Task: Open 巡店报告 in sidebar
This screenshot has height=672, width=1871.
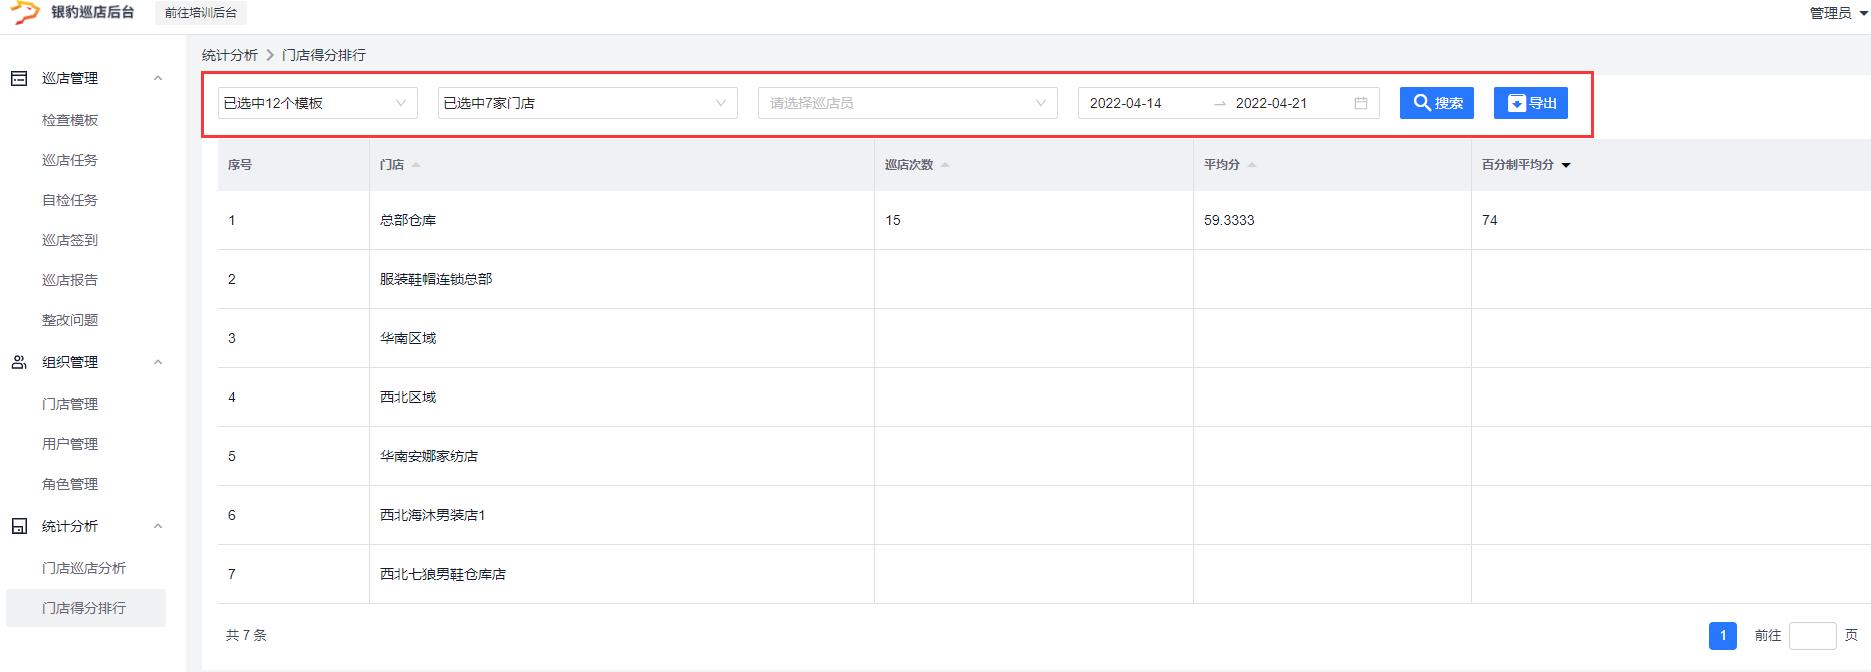Action: point(70,280)
